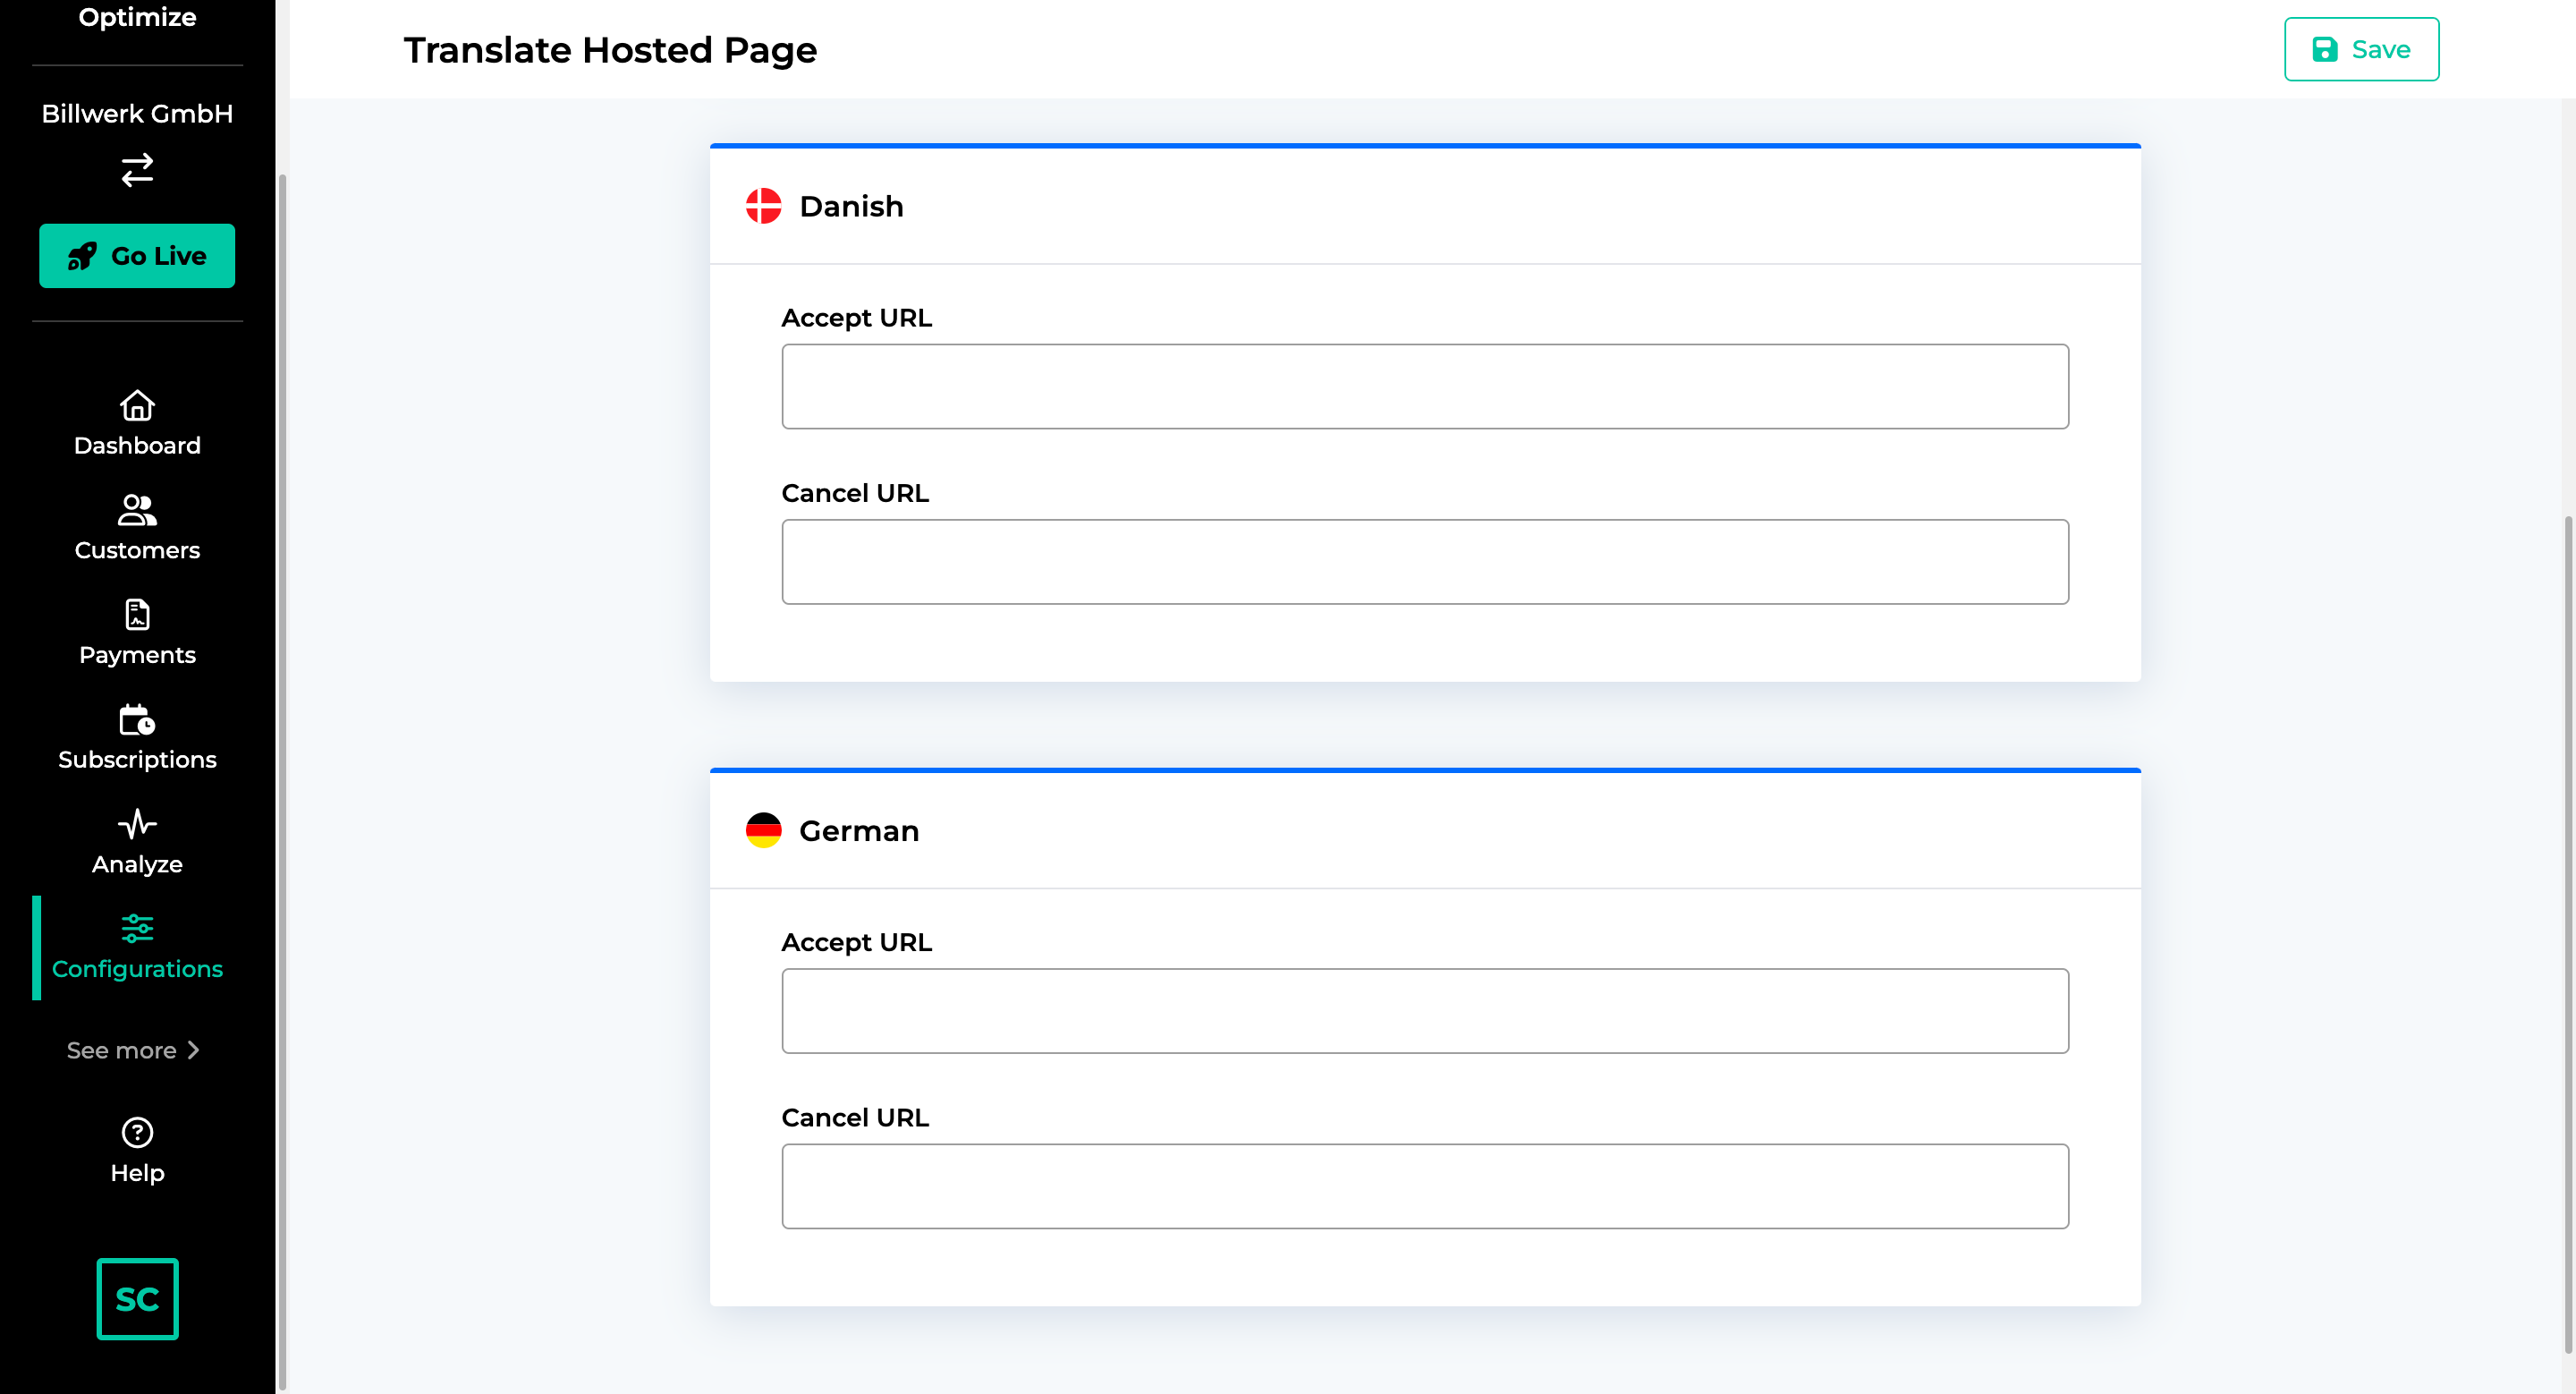
Task: Click the Configurations icon in sidebar
Action: coord(137,927)
